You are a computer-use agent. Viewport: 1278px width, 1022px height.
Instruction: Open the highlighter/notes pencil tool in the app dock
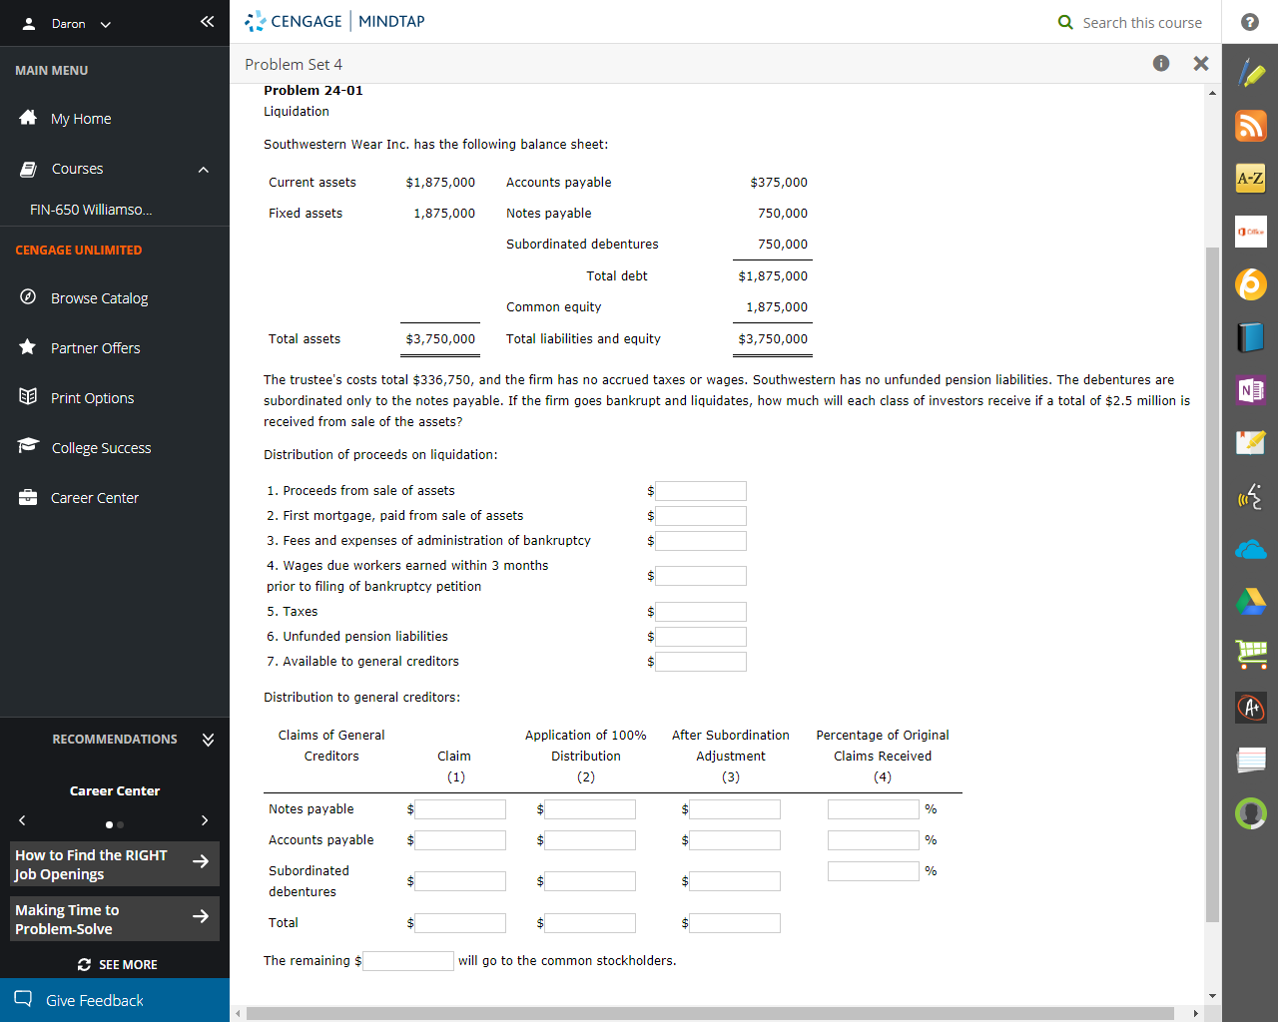[x=1250, y=71]
